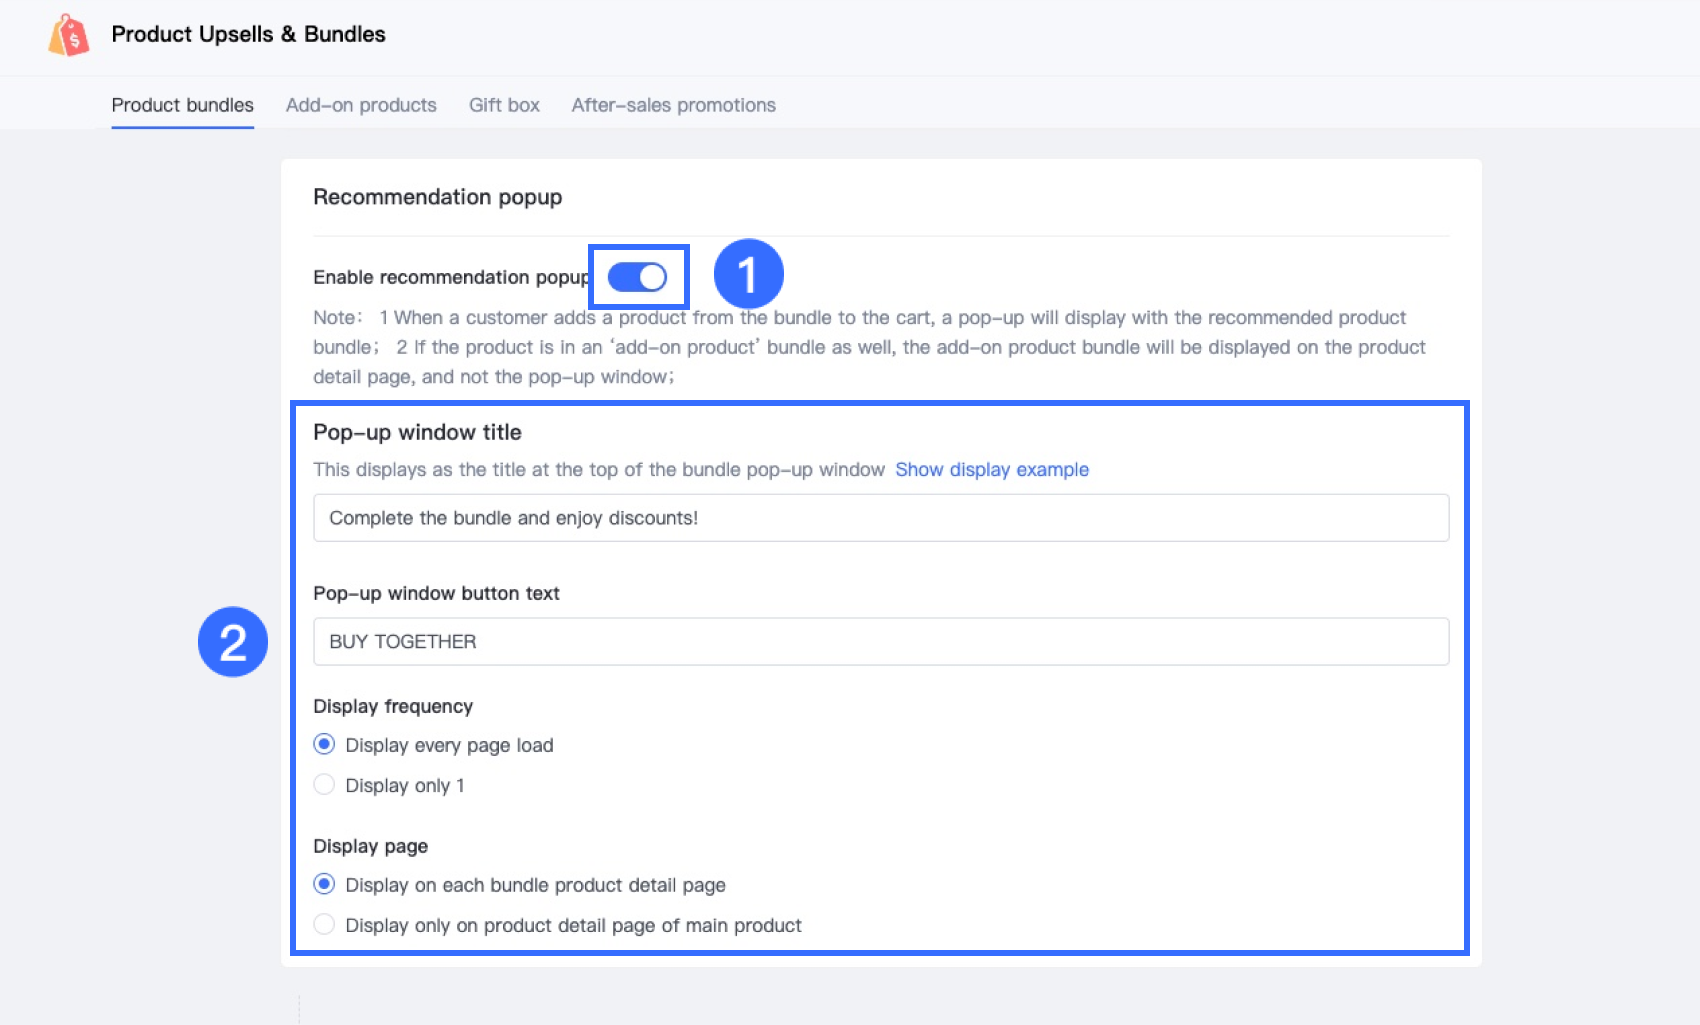1700x1025 pixels.
Task: Click the Display page label
Action: click(x=370, y=846)
